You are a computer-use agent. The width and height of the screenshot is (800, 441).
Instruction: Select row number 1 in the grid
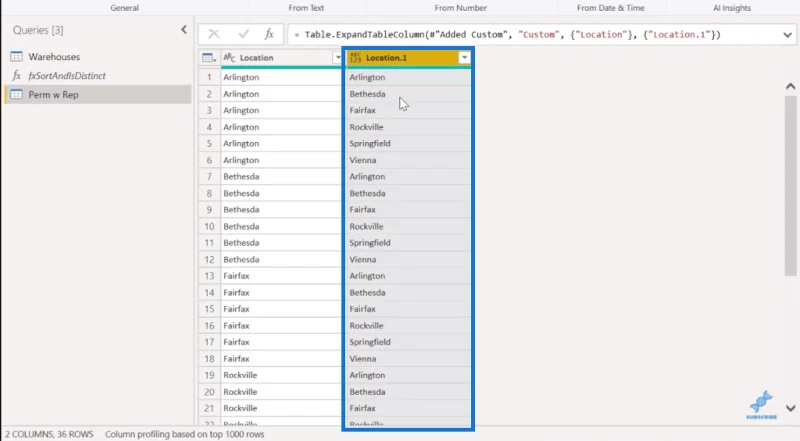209,77
